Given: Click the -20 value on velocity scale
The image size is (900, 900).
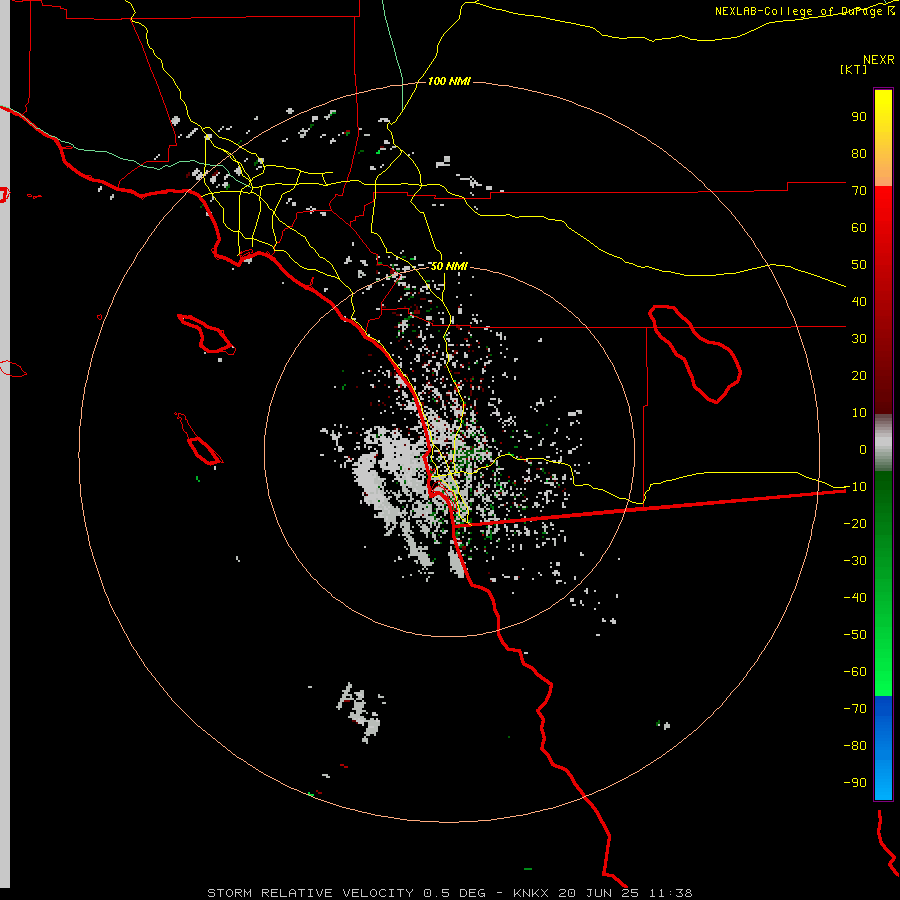Looking at the screenshot, I should [855, 523].
